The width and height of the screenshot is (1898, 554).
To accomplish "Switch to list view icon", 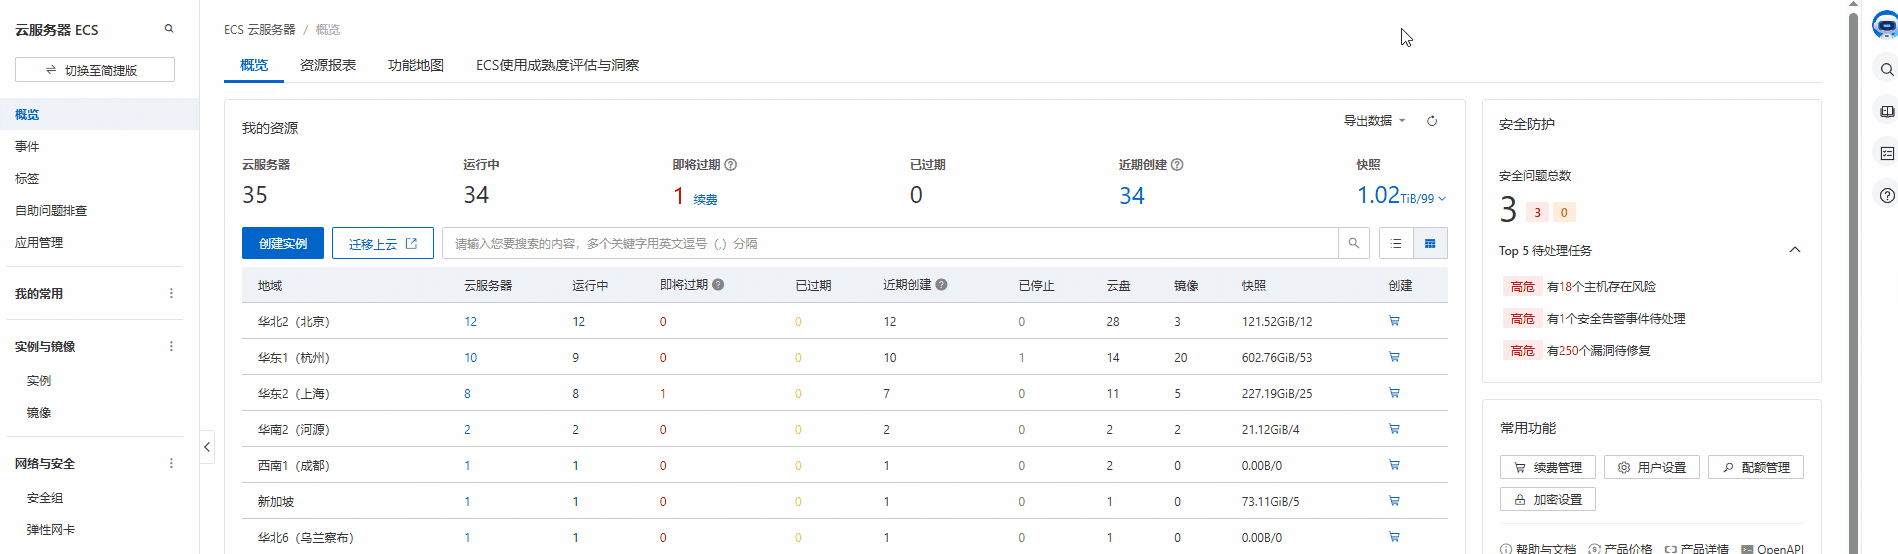I will (x=1396, y=243).
